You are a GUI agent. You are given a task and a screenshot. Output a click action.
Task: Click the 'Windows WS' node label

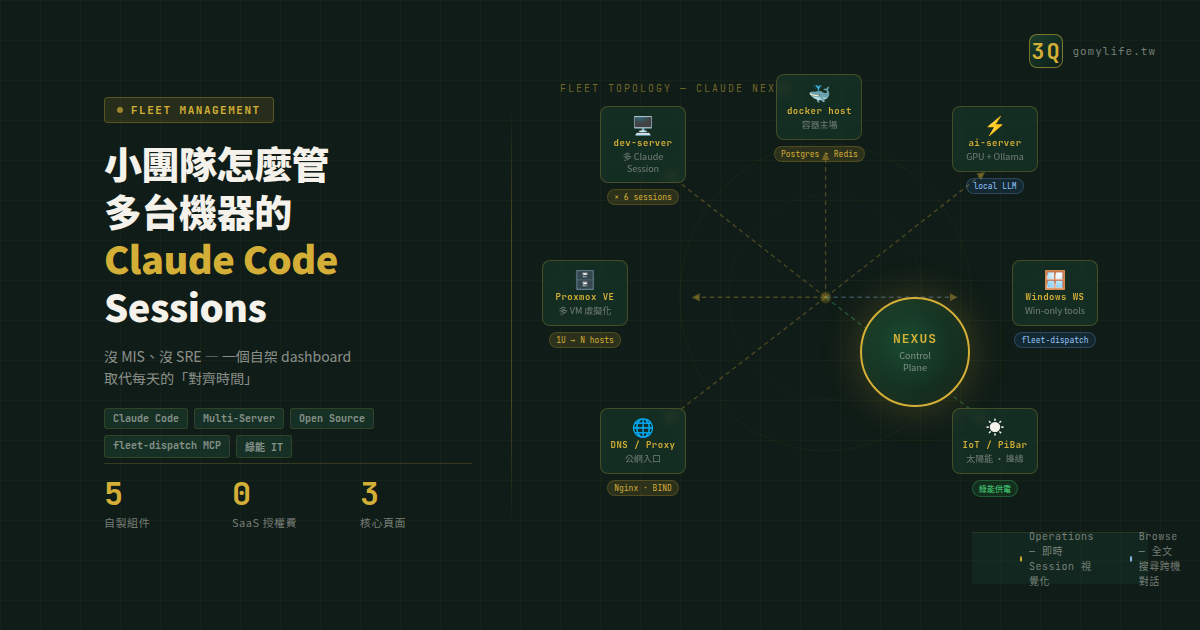pos(1055,297)
